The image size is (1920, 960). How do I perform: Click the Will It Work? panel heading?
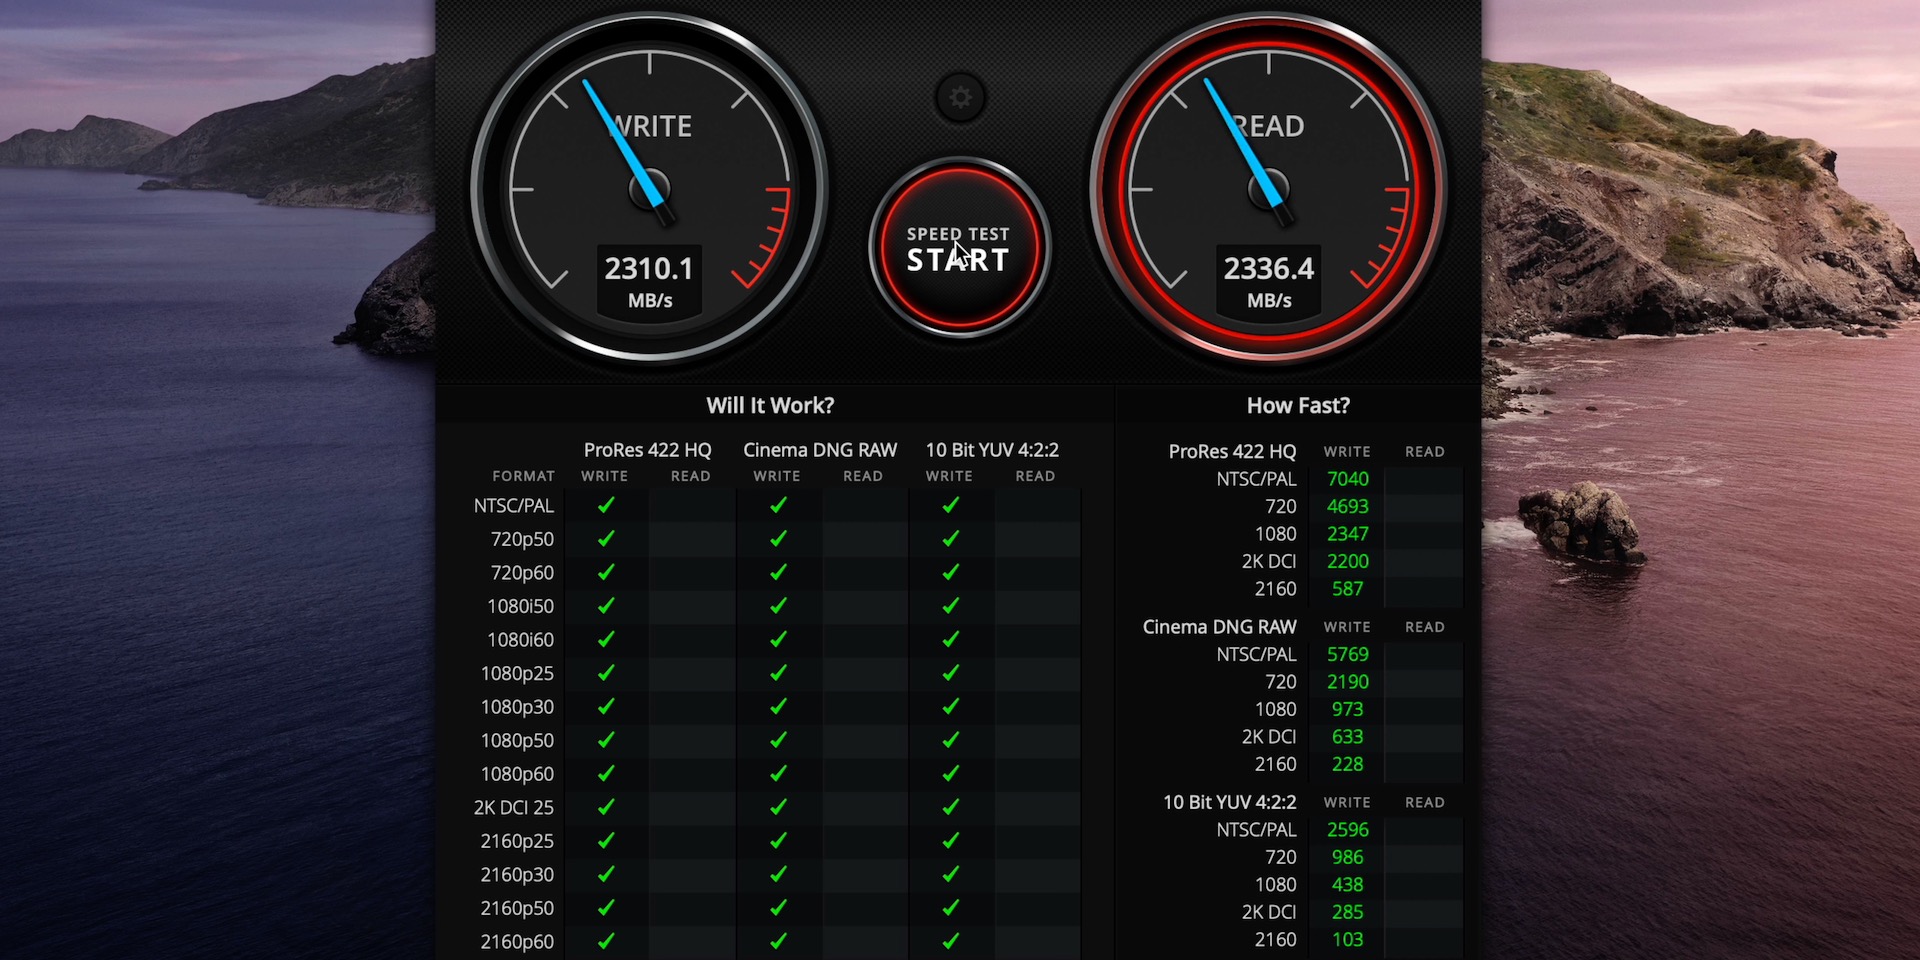tap(770, 405)
